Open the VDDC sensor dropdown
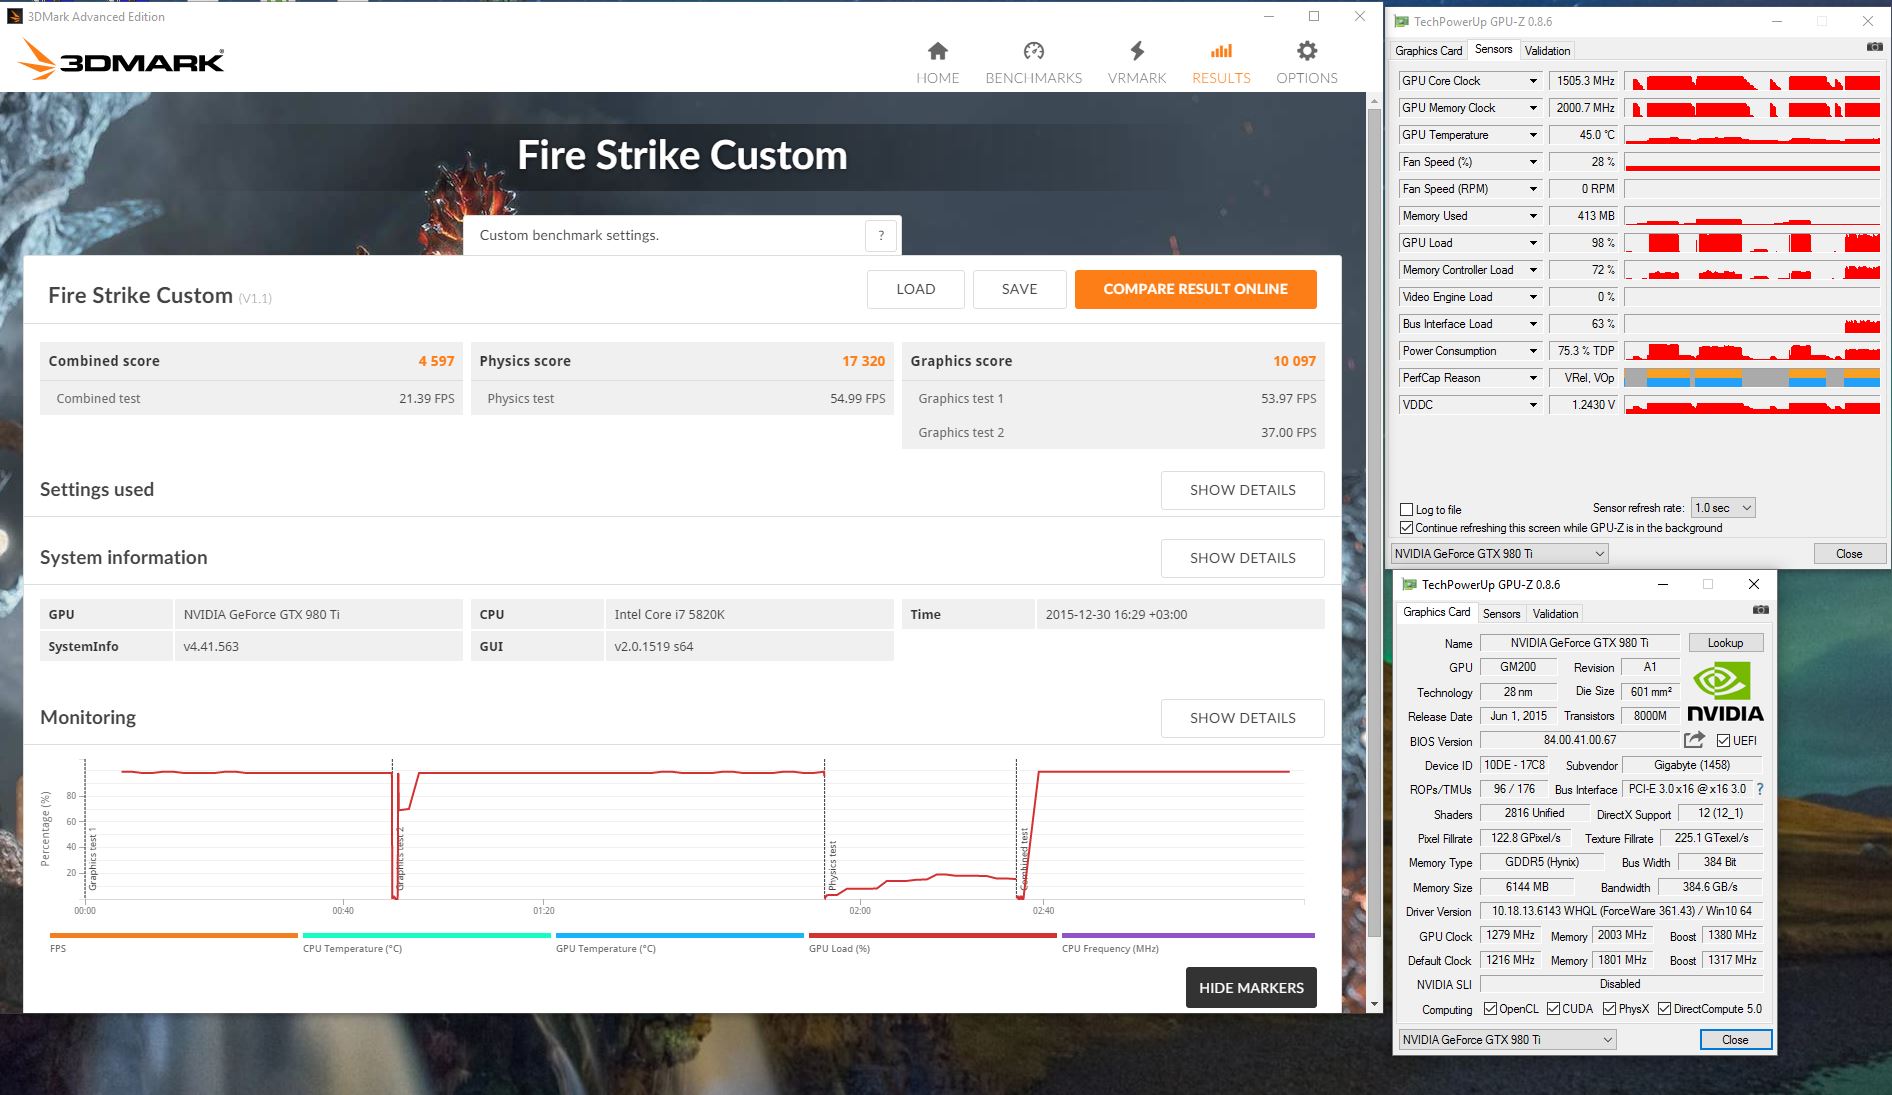 click(x=1532, y=405)
